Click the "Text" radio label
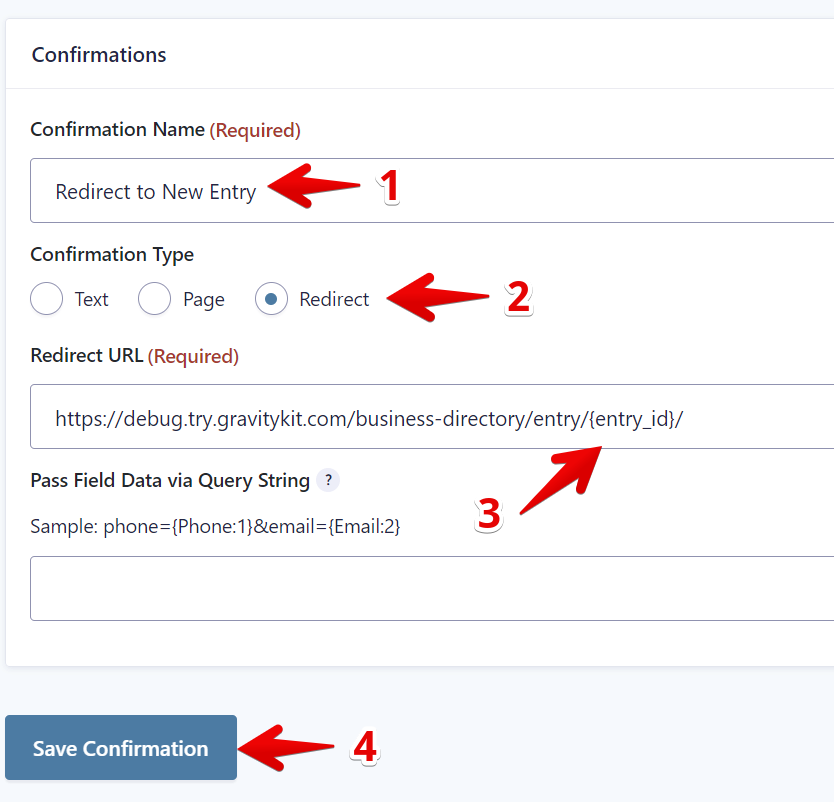Screen dimensions: 834x802 pos(91,299)
